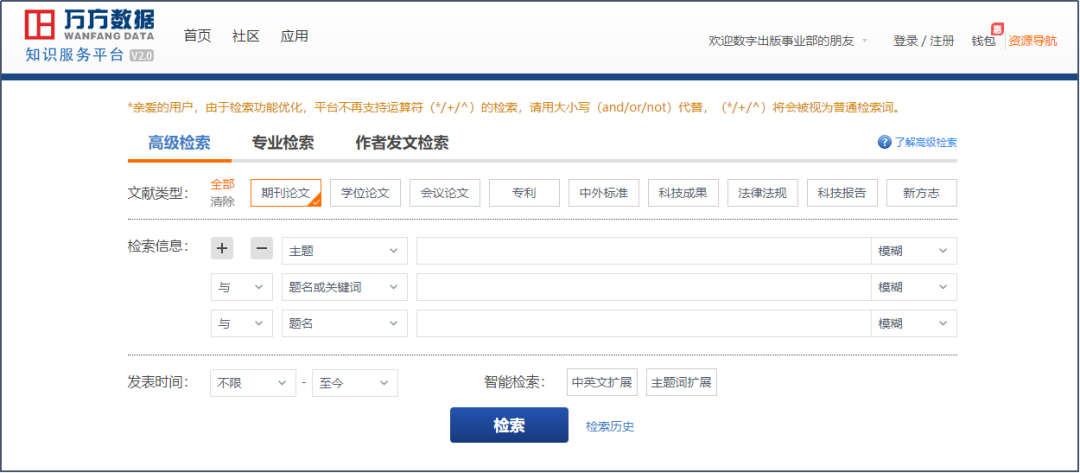Open the 与 operator dropdown beside 题名或关键词
This screenshot has width=1080, height=473.
(x=242, y=287)
